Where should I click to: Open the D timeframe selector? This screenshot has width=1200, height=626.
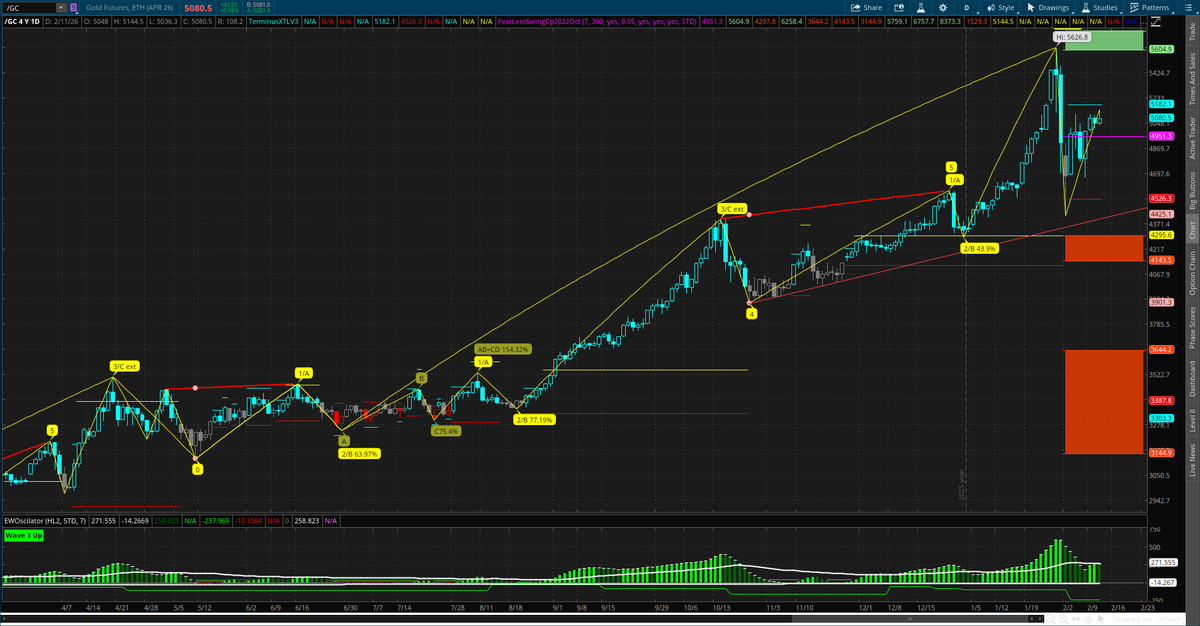966,7
